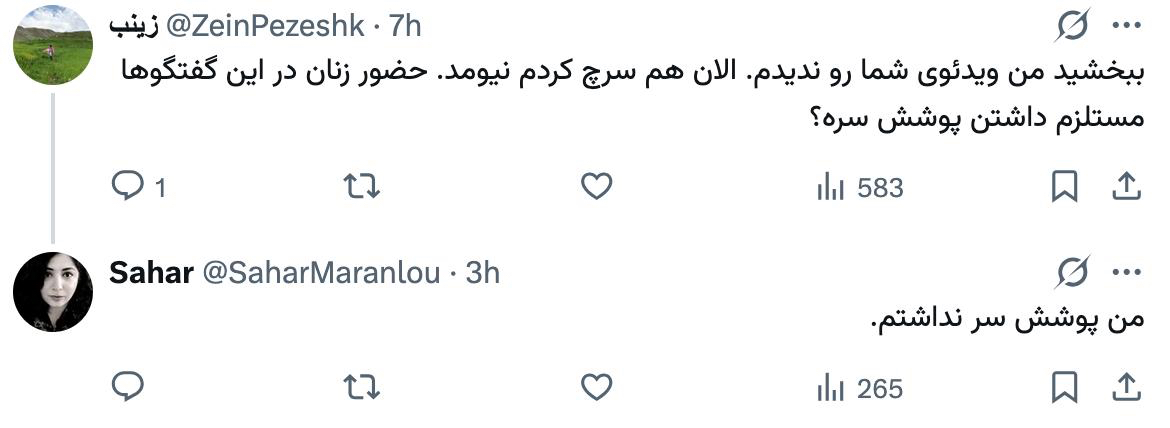
Task: Click ZeinPezeshk's landscape profile picture
Action: 53,45
